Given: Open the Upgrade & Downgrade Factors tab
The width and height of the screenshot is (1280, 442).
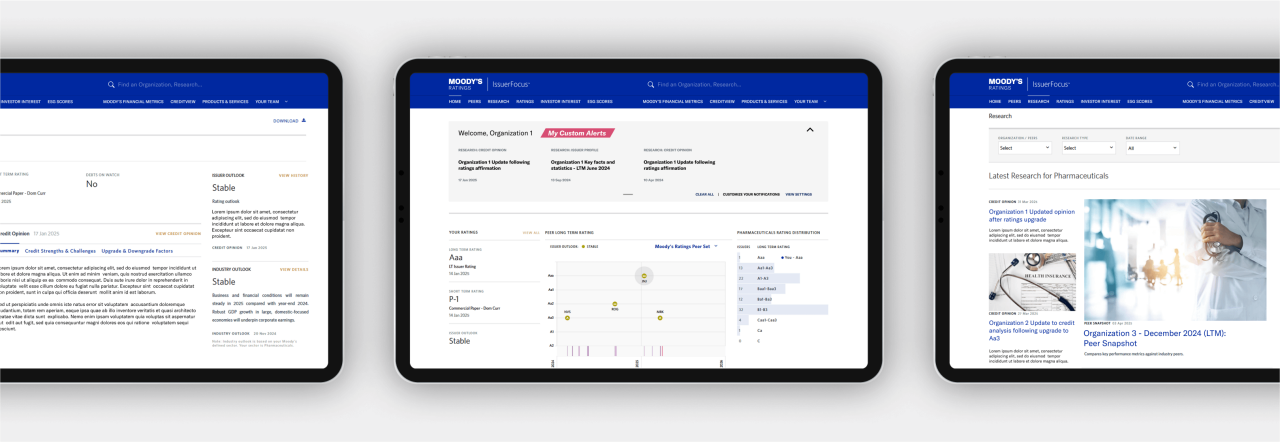Looking at the screenshot, I should (x=137, y=251).
